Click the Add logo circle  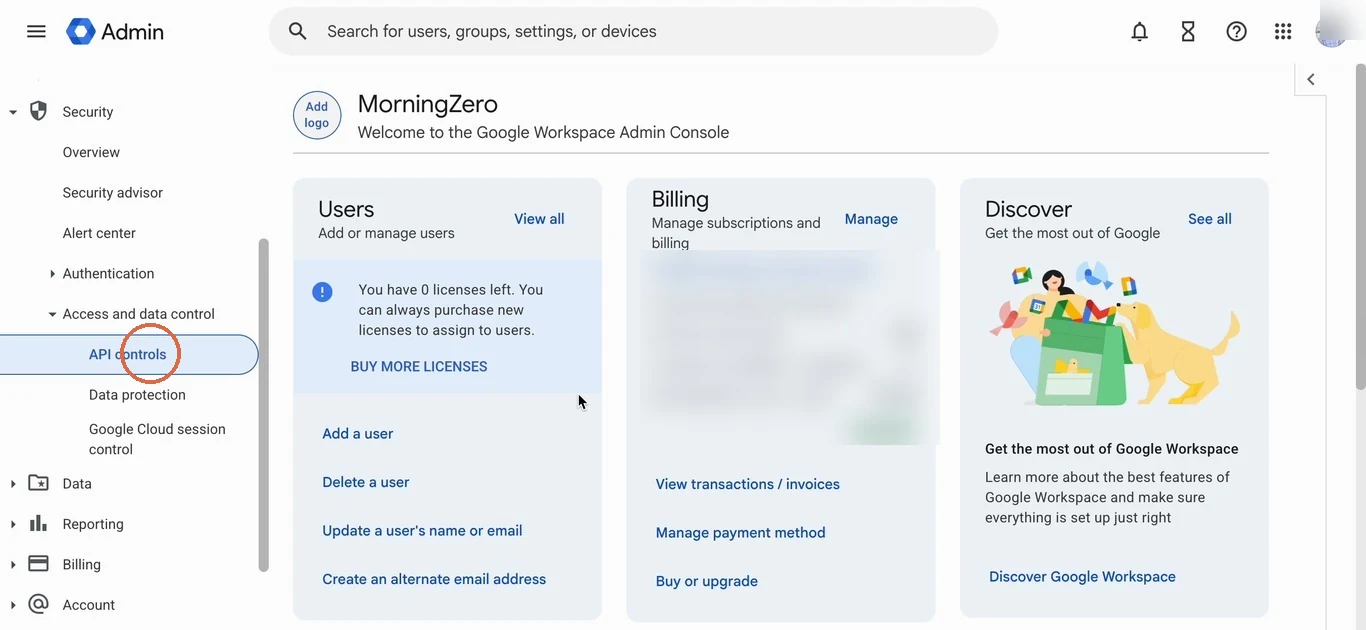pyautogui.click(x=317, y=115)
